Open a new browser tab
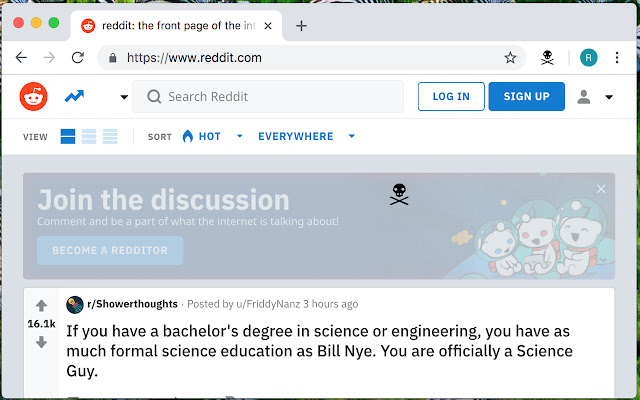The image size is (640, 400). pos(302,26)
